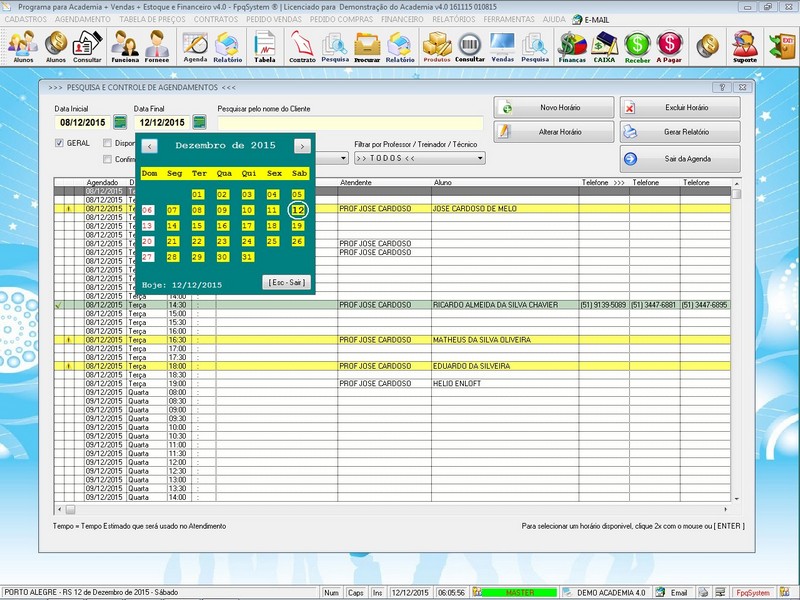Image resolution: width=800 pixels, height=600 pixels.
Task: Click the Data Final date field
Action: (x=162, y=122)
